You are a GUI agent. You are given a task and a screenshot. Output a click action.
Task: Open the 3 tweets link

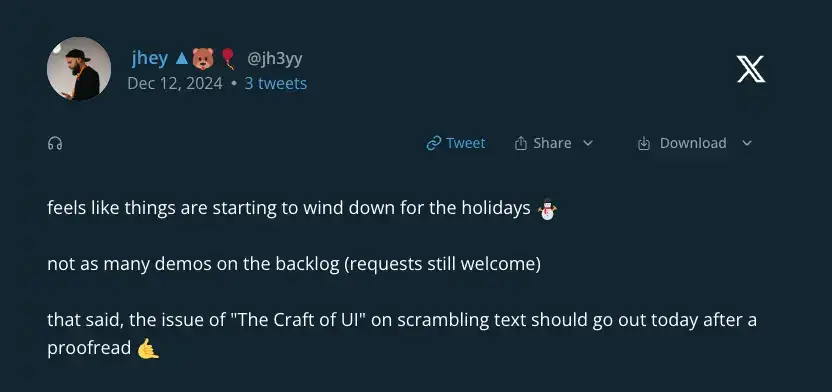[275, 84]
